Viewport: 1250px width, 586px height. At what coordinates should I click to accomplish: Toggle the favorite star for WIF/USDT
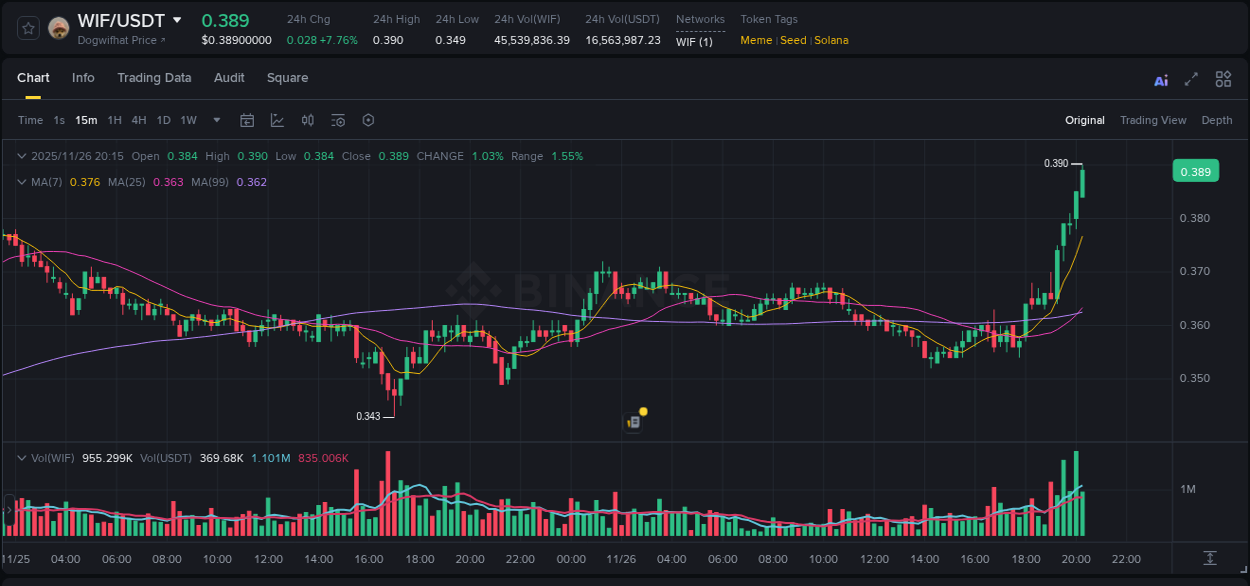click(x=27, y=28)
